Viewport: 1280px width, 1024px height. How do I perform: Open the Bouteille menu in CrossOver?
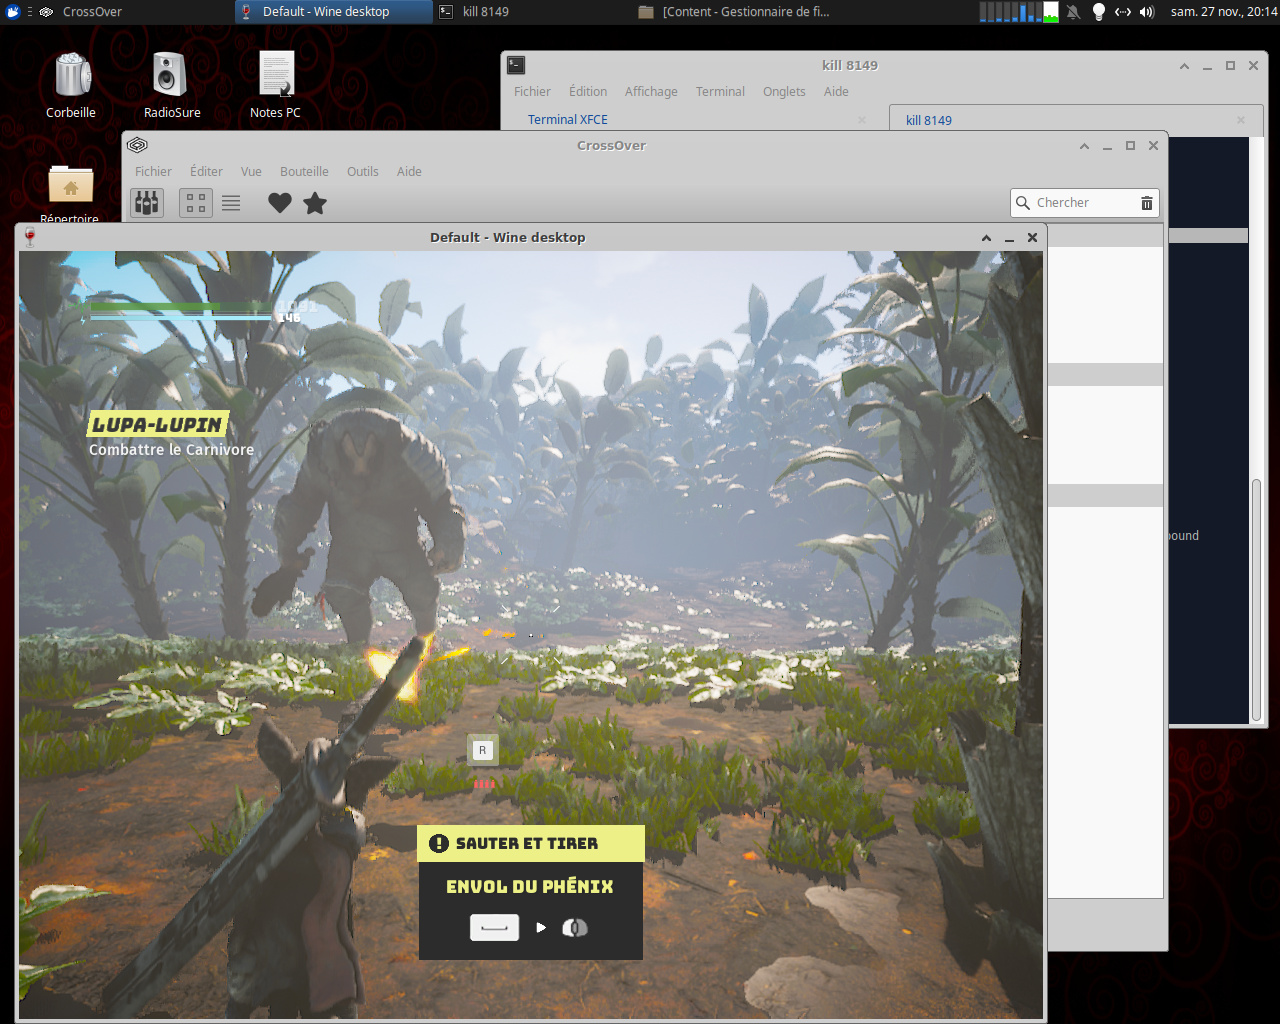point(304,171)
